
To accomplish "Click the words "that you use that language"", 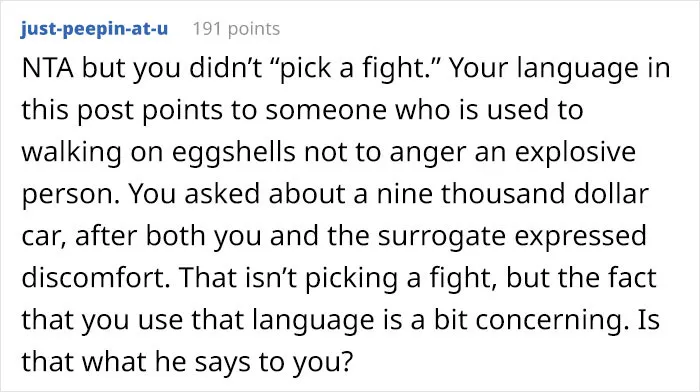I will click(x=198, y=320).
